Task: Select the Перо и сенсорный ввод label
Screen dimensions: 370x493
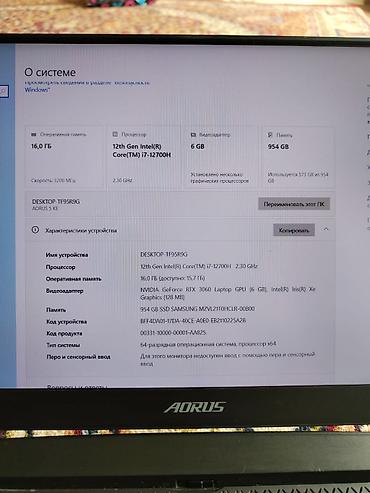Action: [x=78, y=357]
